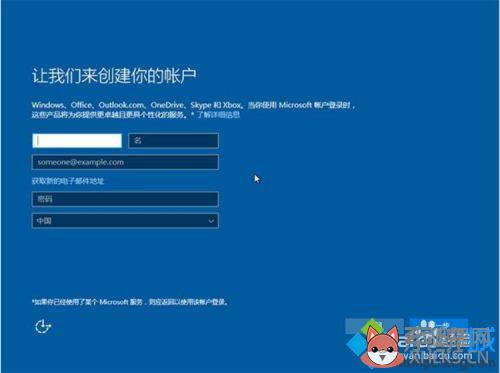
Task: Select the someone@example.com email field
Action: coord(125,162)
